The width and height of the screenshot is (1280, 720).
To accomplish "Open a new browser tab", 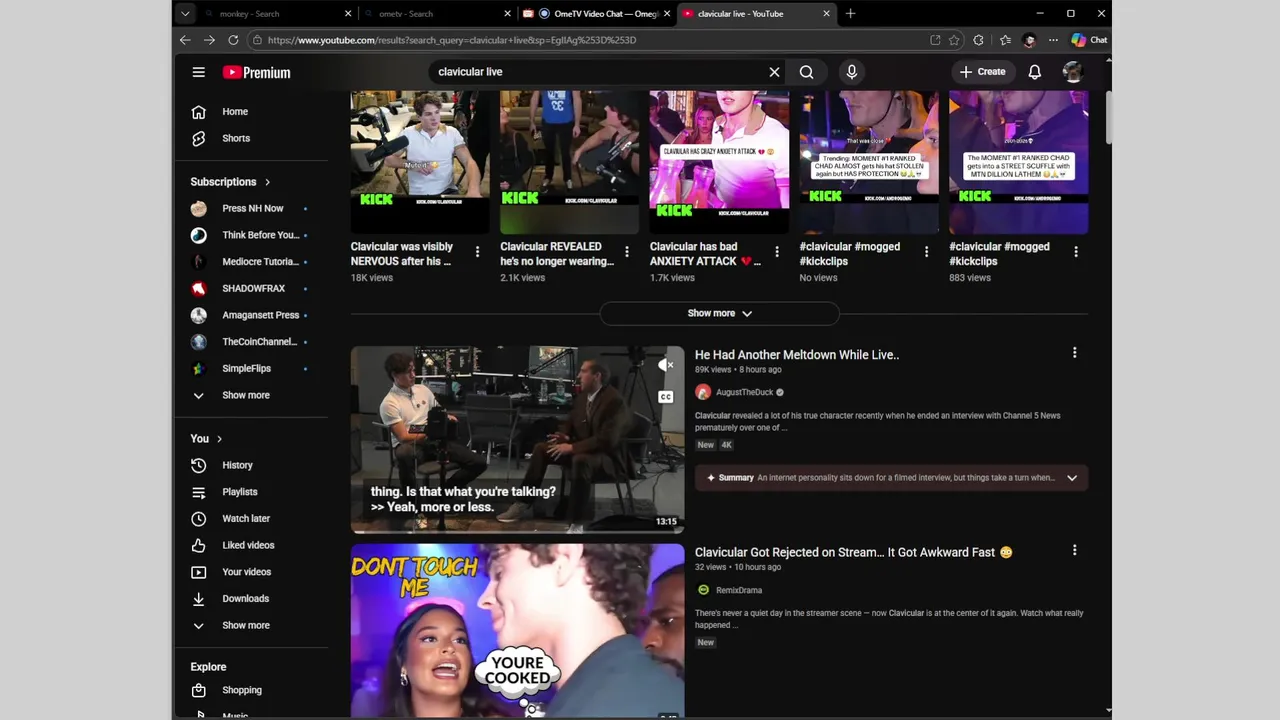I will pos(850,14).
